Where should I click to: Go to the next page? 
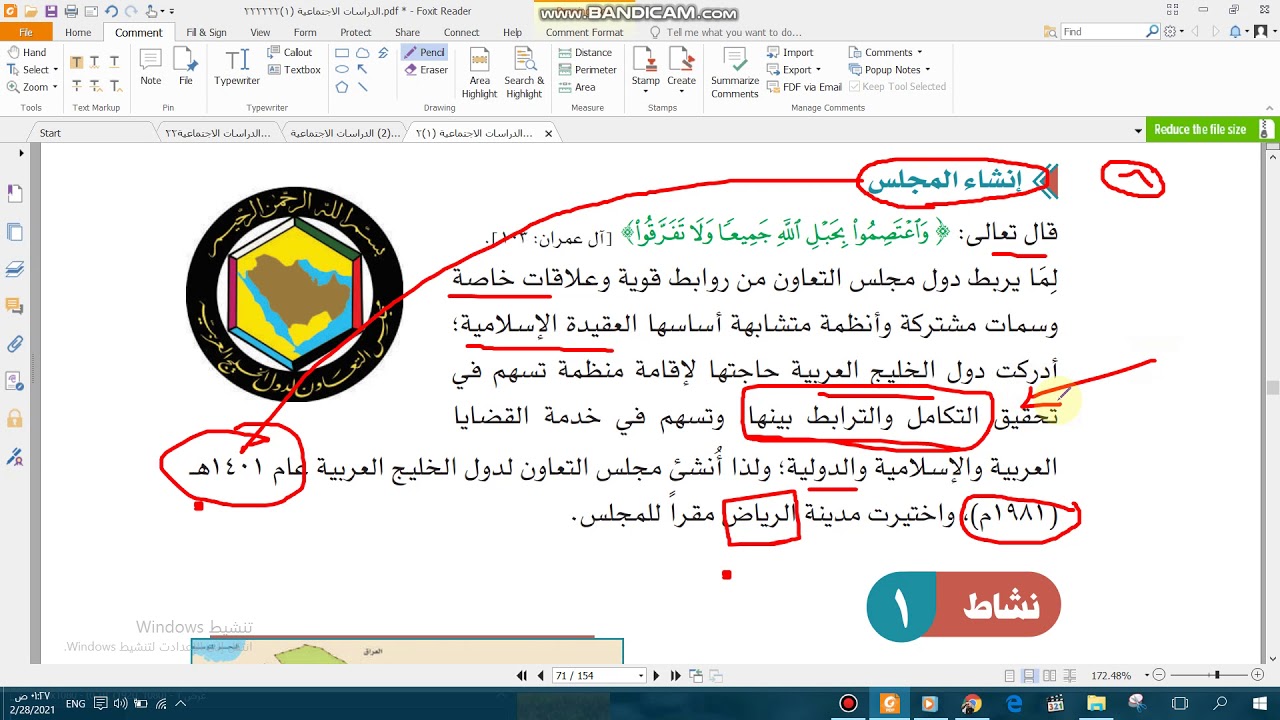(x=657, y=676)
